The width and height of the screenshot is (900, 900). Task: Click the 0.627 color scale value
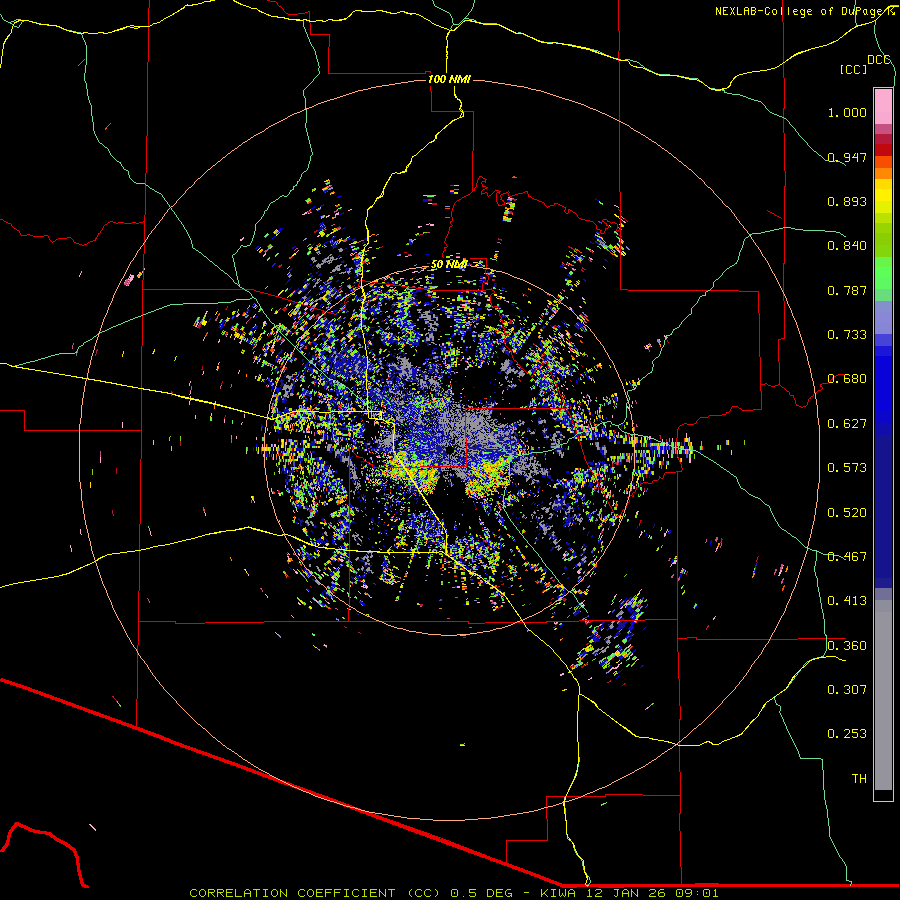(x=847, y=424)
